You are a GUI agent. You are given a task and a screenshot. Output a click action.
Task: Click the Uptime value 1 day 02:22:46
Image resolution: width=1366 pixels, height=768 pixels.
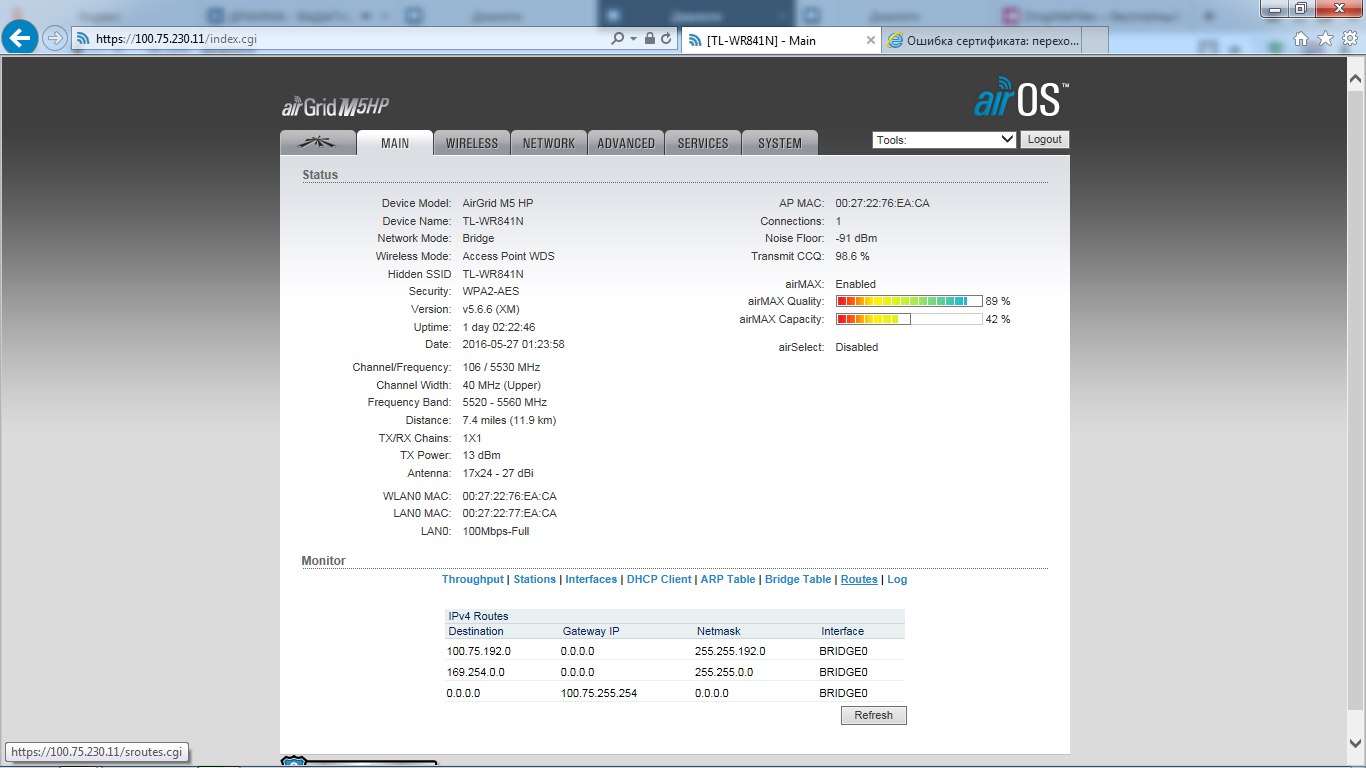tap(499, 327)
